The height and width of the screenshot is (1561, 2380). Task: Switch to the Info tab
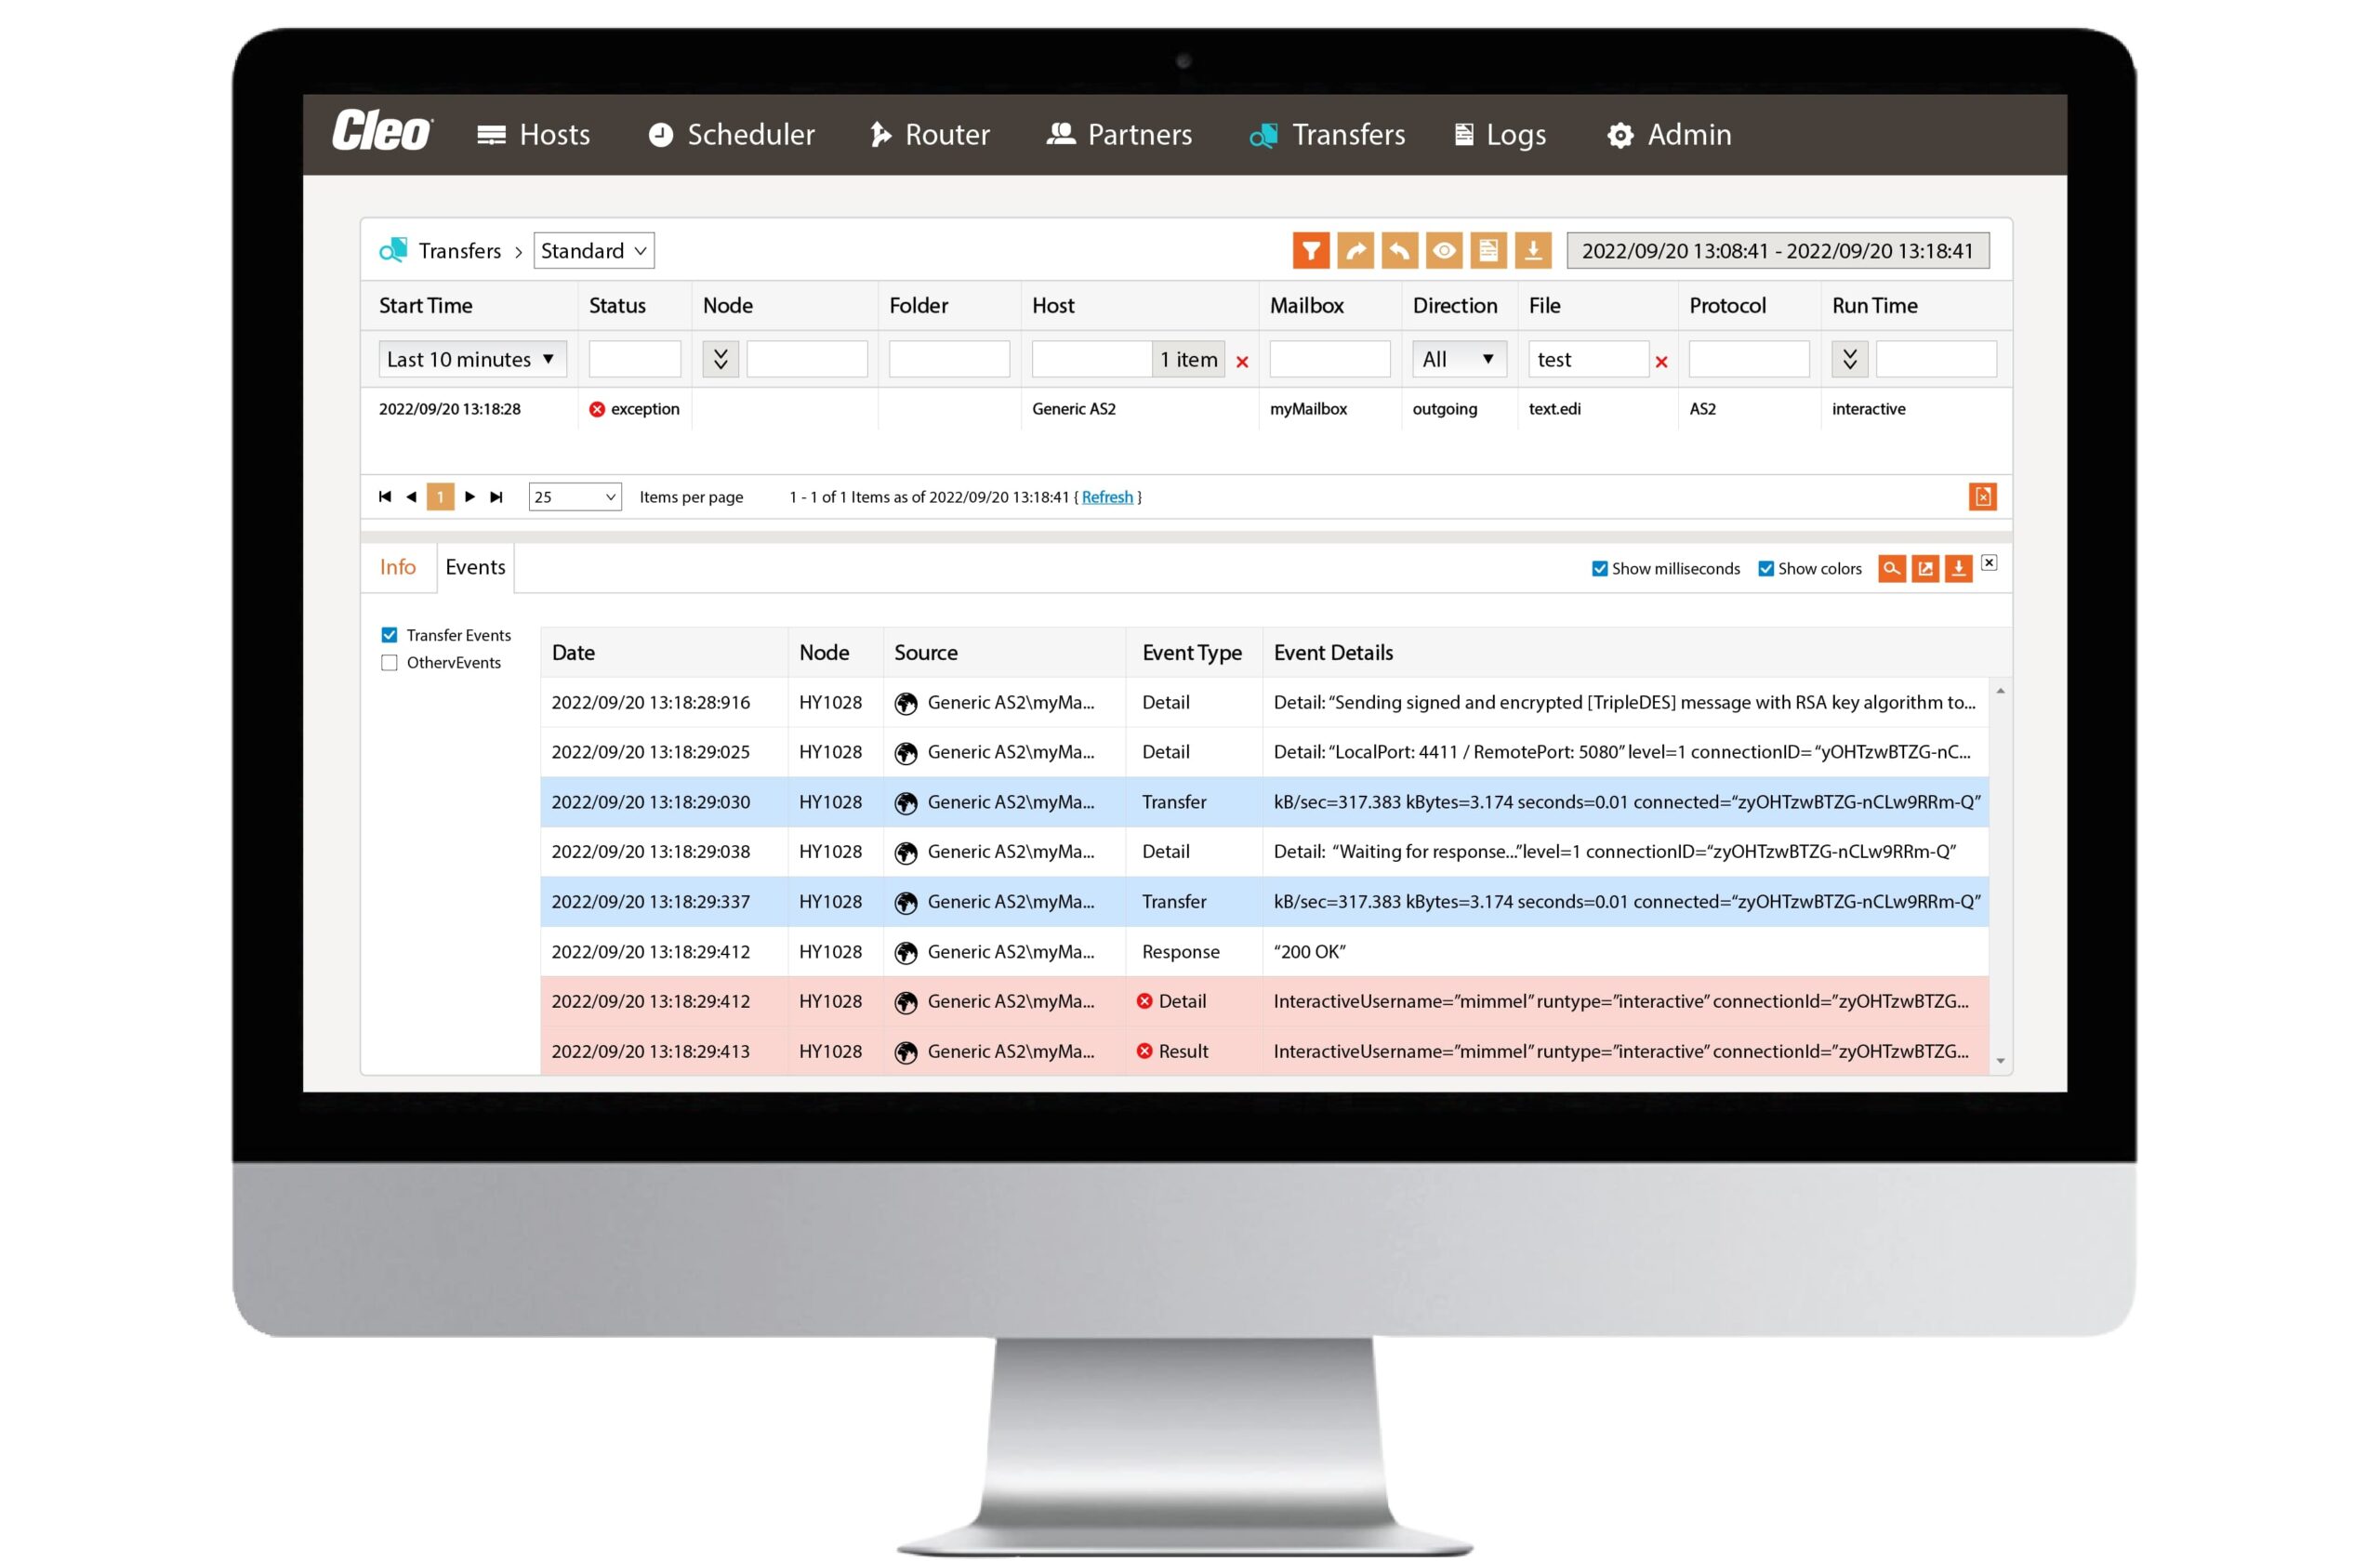[397, 567]
